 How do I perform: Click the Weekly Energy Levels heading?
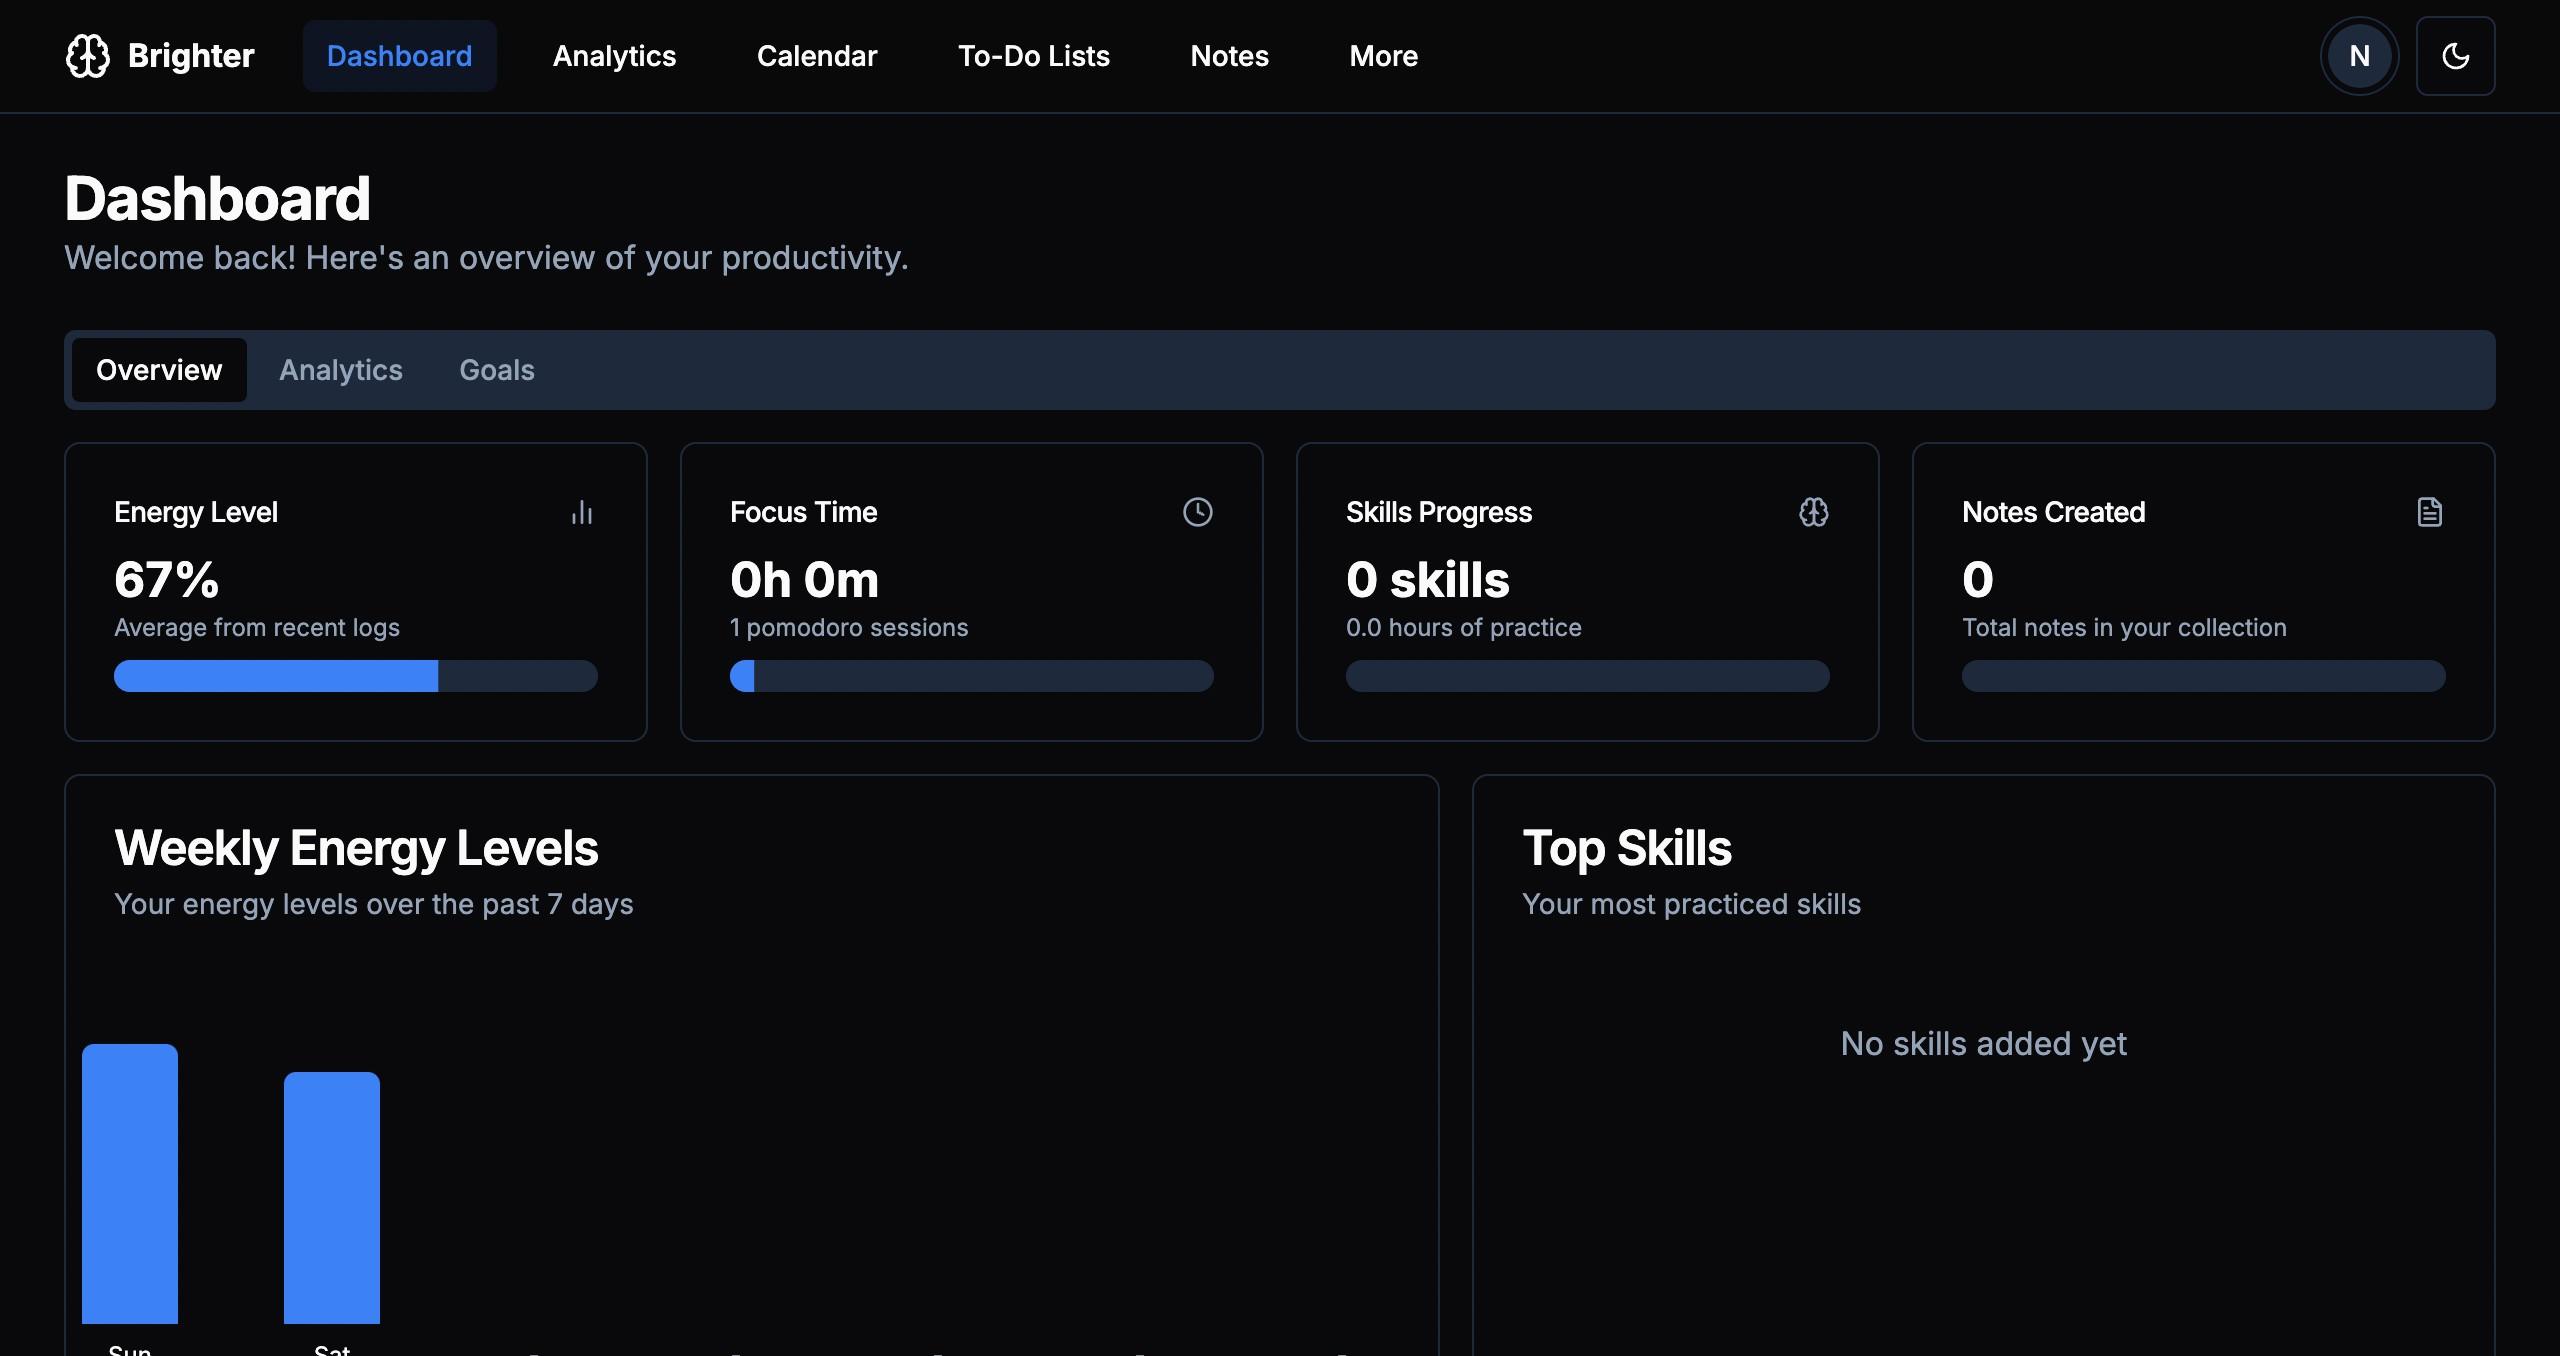click(x=356, y=848)
